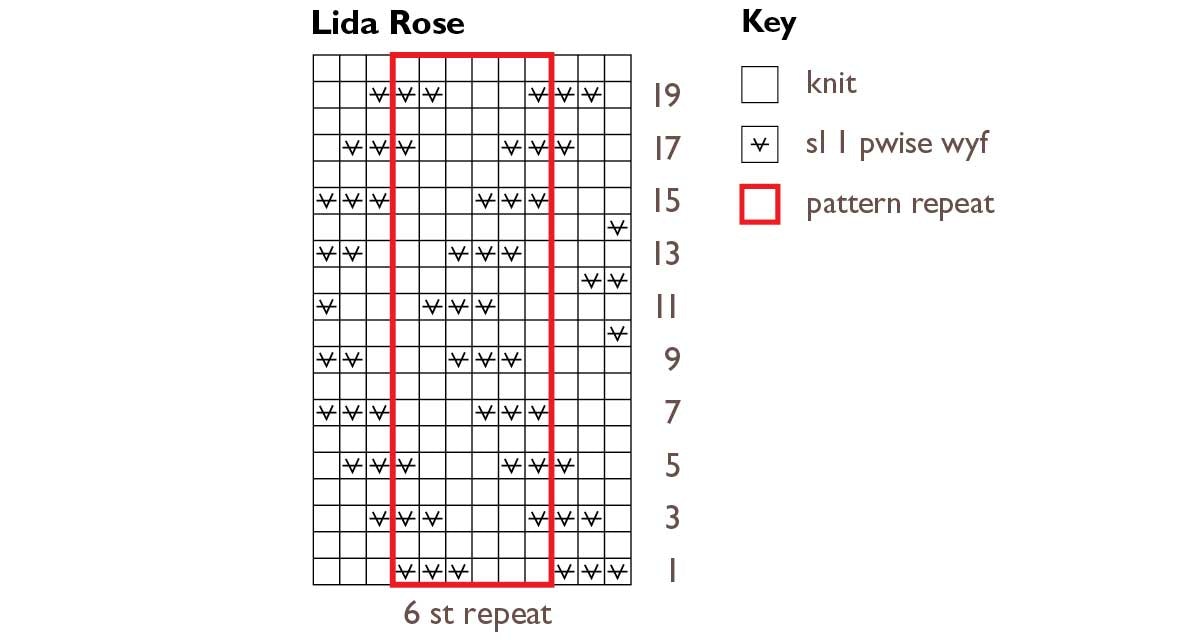Select the "pattern repeat" label text
The width and height of the screenshot is (1200, 640).
pos(900,204)
